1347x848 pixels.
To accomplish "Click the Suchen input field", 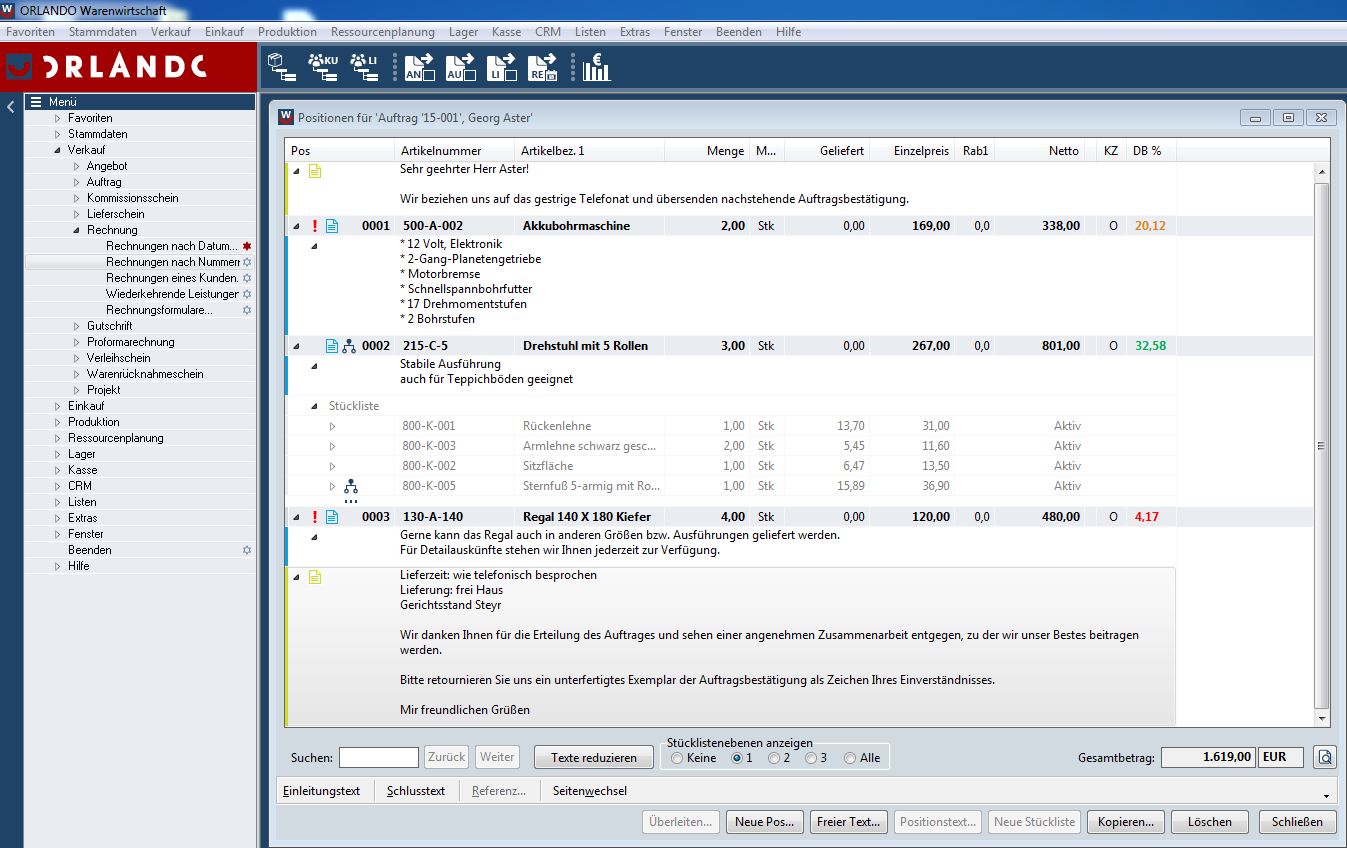I will point(379,757).
